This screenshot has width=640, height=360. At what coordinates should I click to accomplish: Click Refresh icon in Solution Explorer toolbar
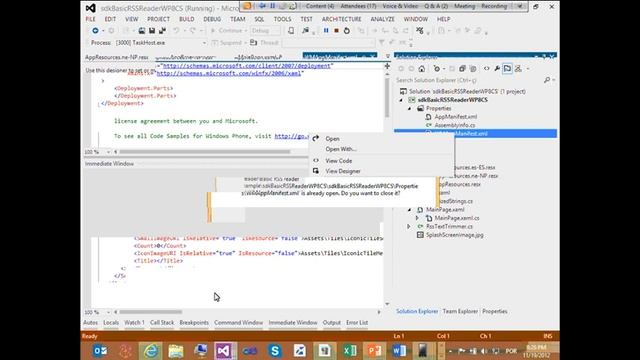(437, 69)
